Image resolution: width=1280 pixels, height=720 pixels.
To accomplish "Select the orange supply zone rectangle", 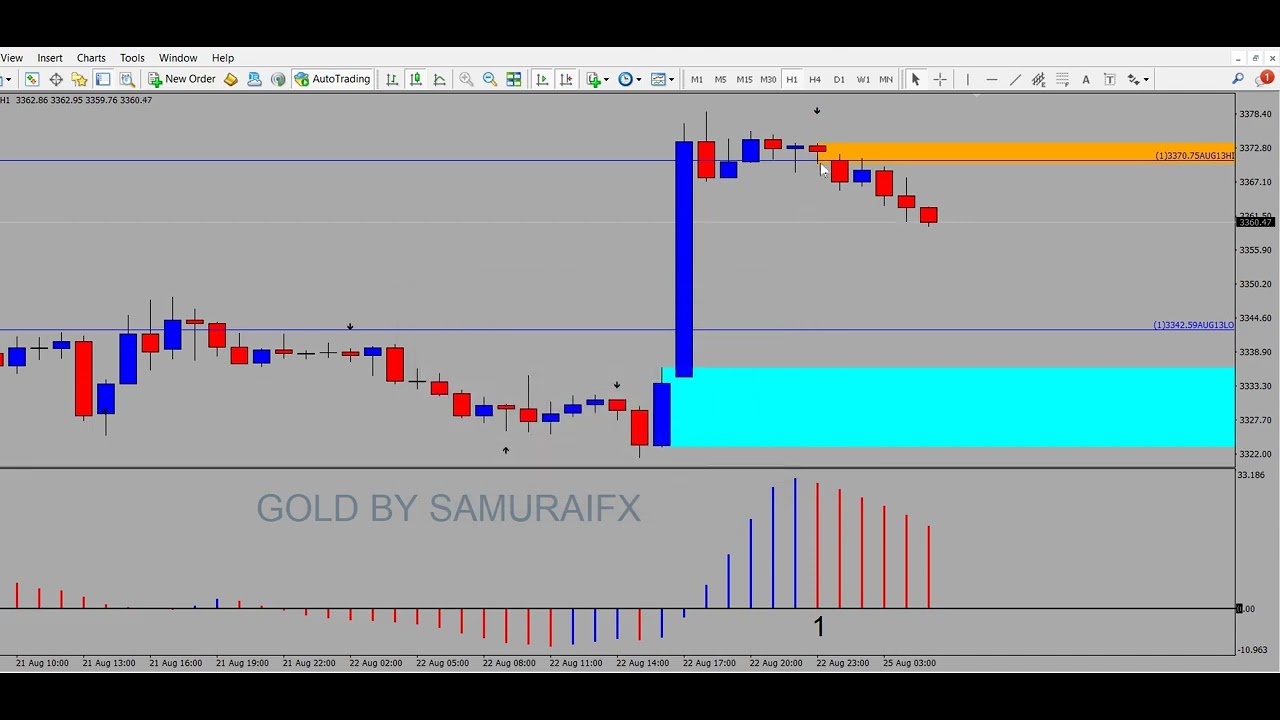I will tap(1026, 152).
